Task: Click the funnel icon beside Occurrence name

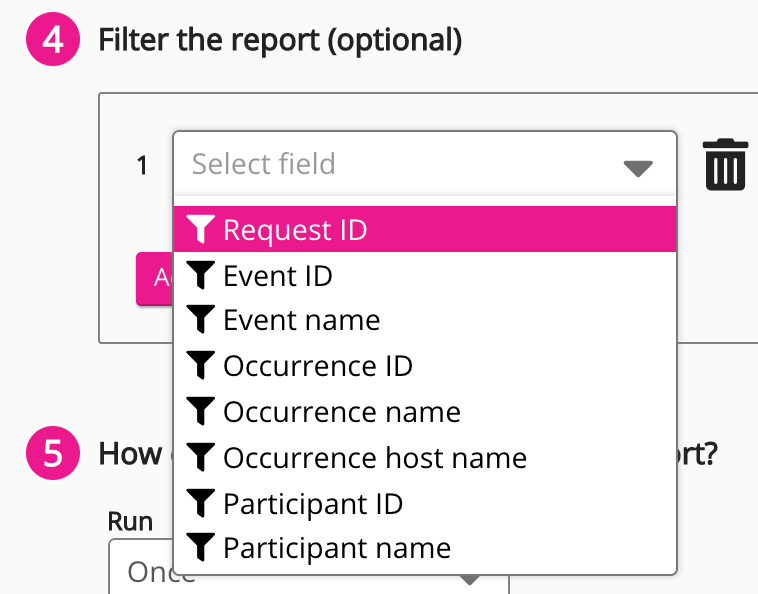Action: pos(202,412)
